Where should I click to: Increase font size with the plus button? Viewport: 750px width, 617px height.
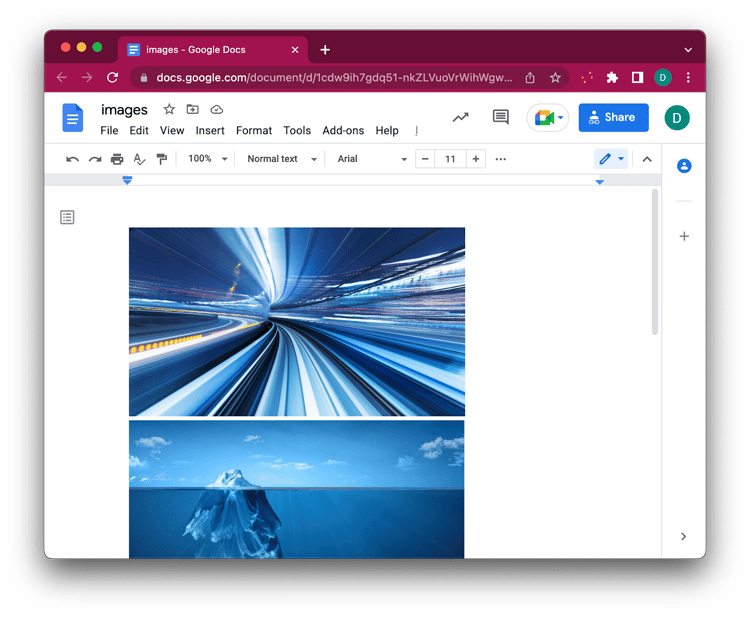click(476, 159)
